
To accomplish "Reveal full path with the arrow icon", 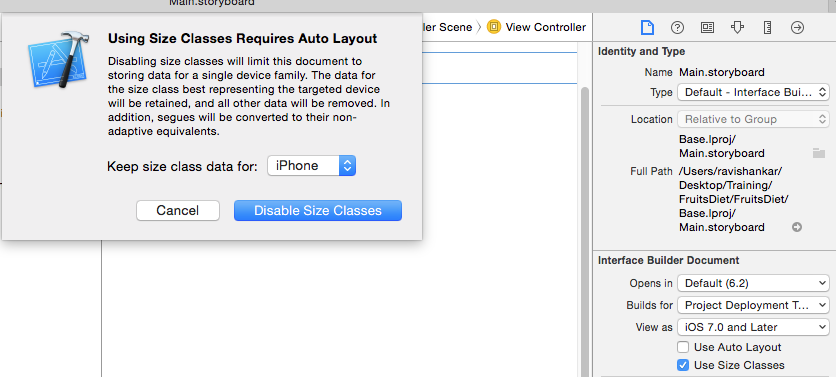I will (x=797, y=228).
